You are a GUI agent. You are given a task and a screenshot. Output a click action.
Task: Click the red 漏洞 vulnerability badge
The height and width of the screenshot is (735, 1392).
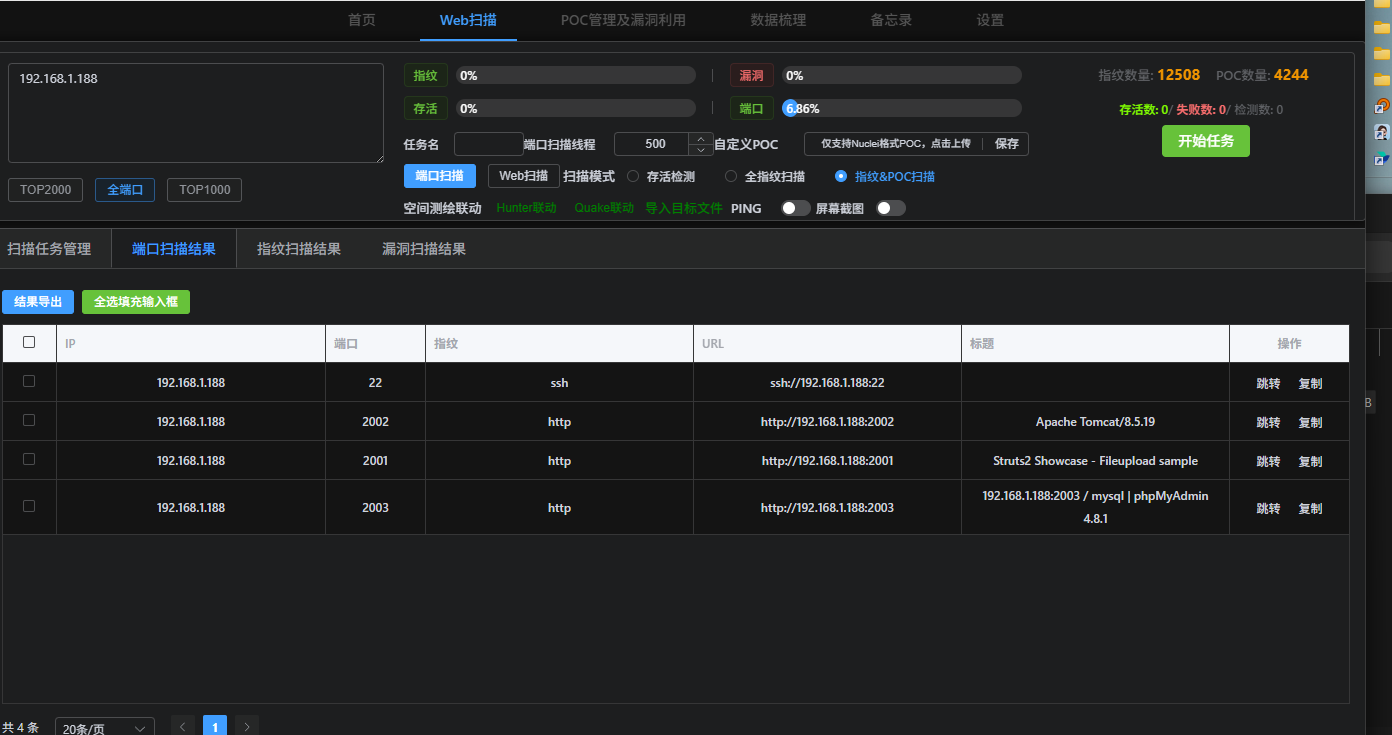pyautogui.click(x=751, y=74)
